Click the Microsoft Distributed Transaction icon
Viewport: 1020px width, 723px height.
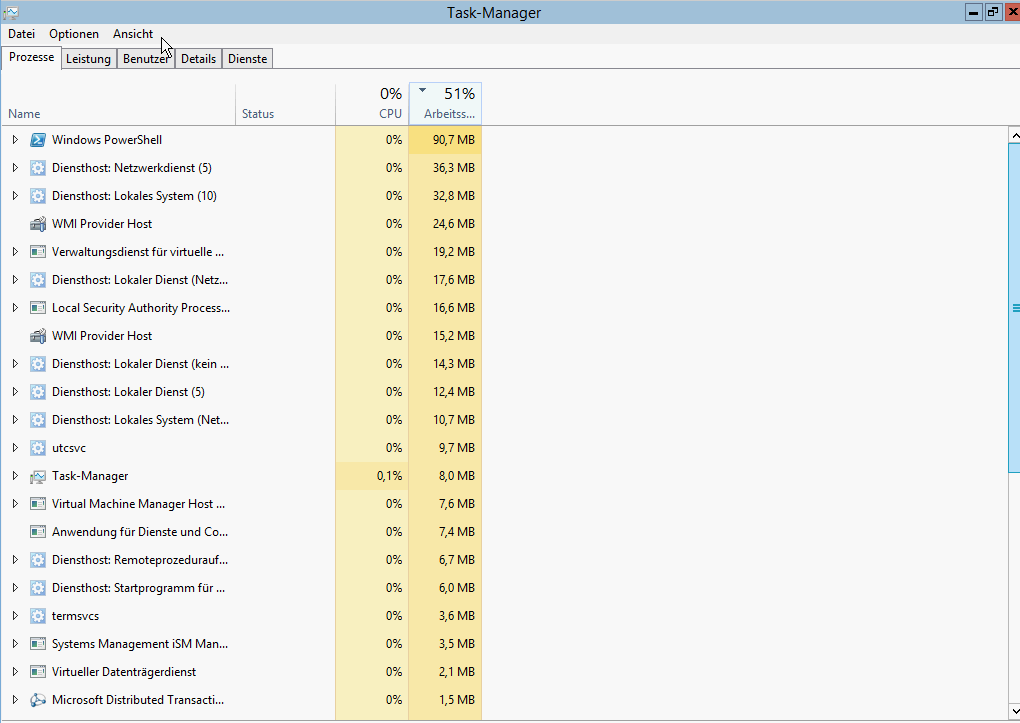pyautogui.click(x=38, y=700)
